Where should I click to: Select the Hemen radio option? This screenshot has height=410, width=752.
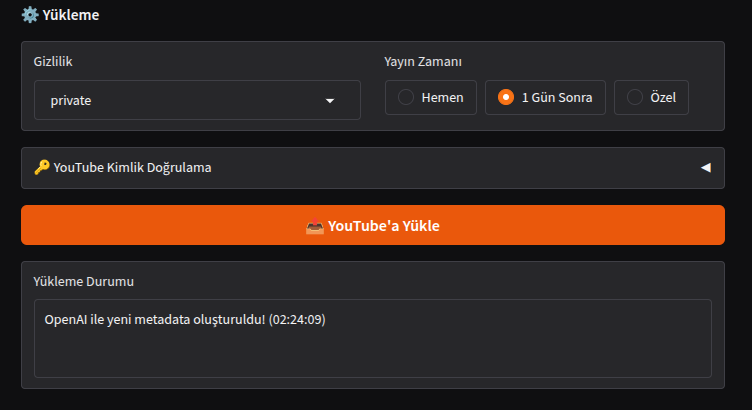(430, 97)
